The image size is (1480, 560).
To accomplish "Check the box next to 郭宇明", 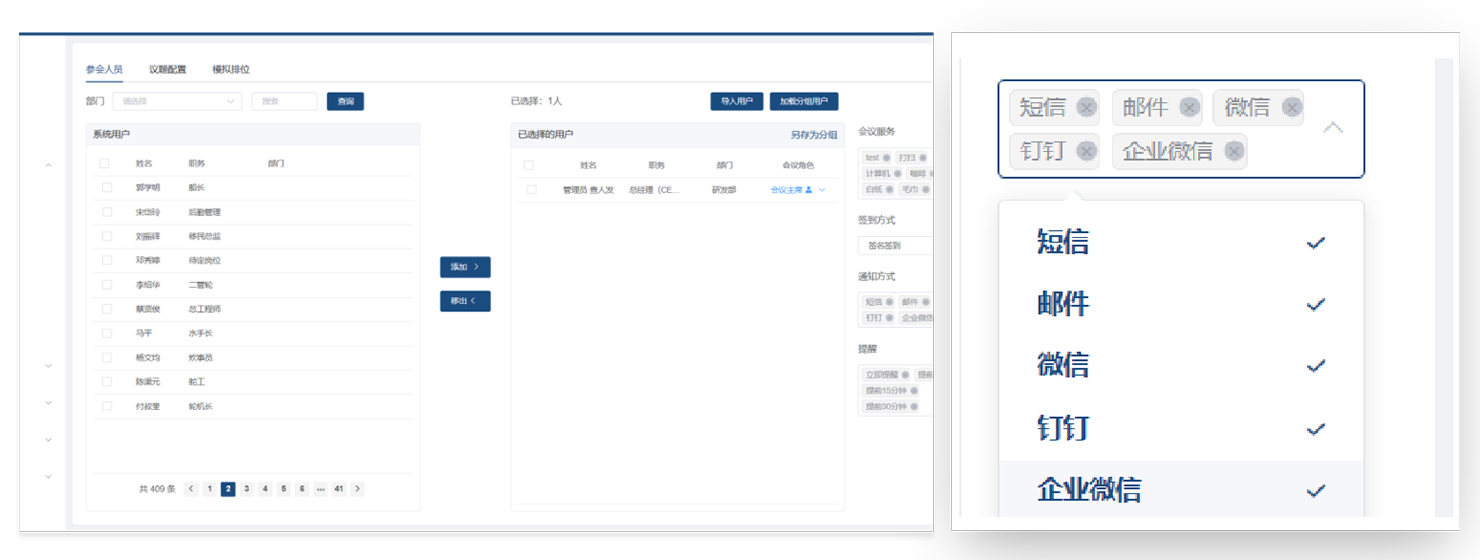I will (107, 188).
